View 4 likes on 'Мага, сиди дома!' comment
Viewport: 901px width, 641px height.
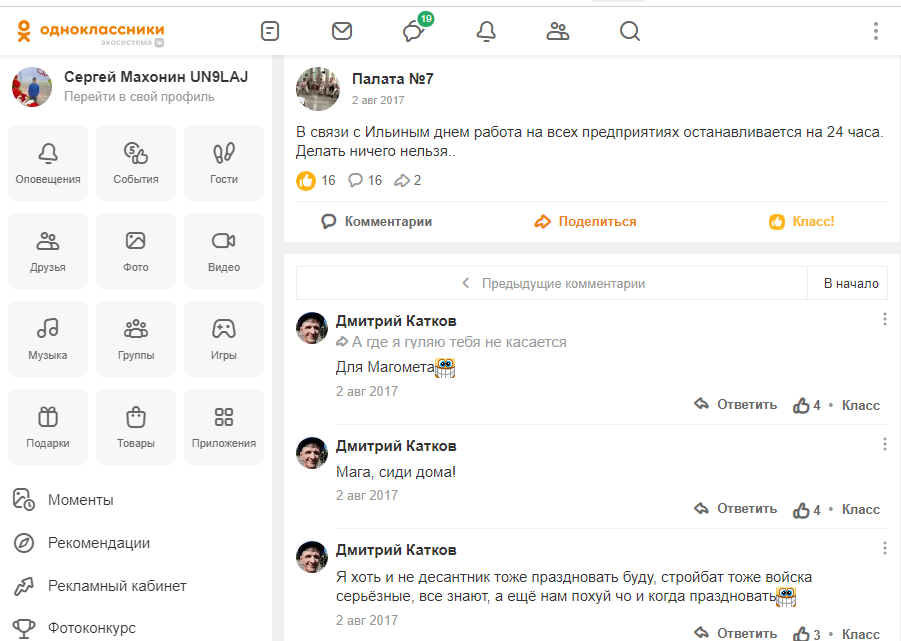tap(807, 510)
